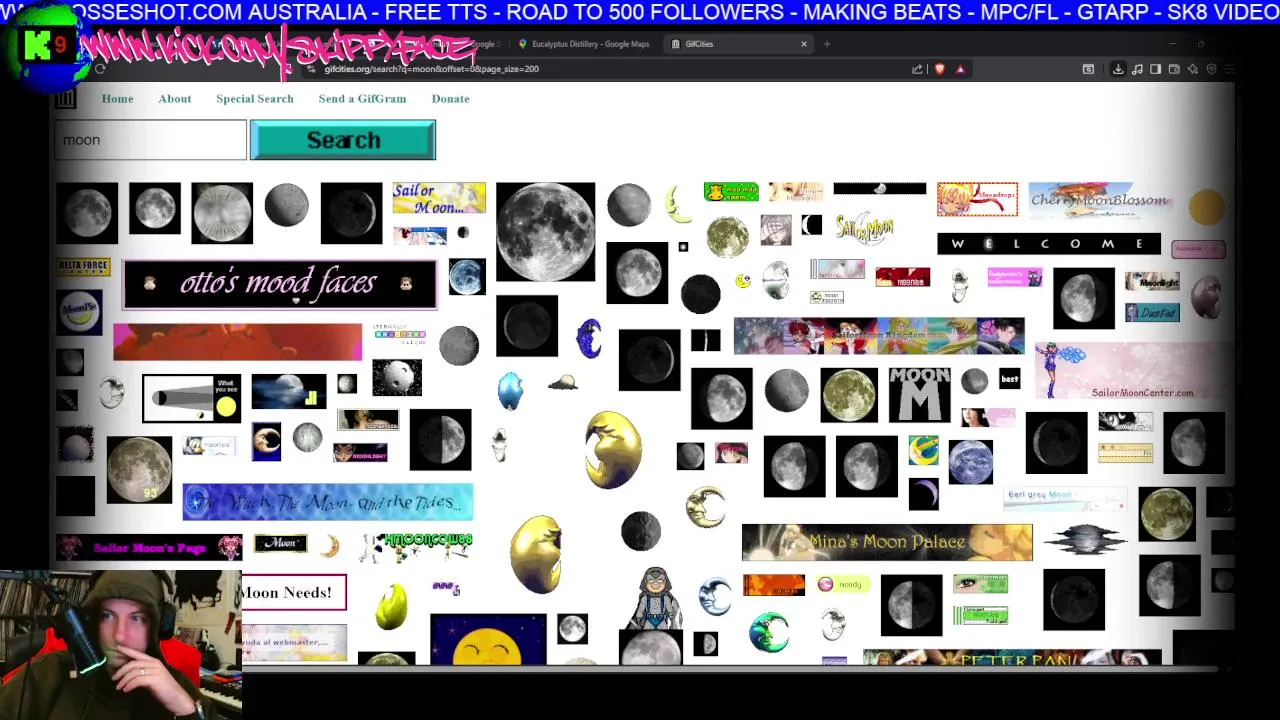Screen dimensions: 1280x720
Task: Open the downloads icon in toolbar
Action: [1118, 69]
